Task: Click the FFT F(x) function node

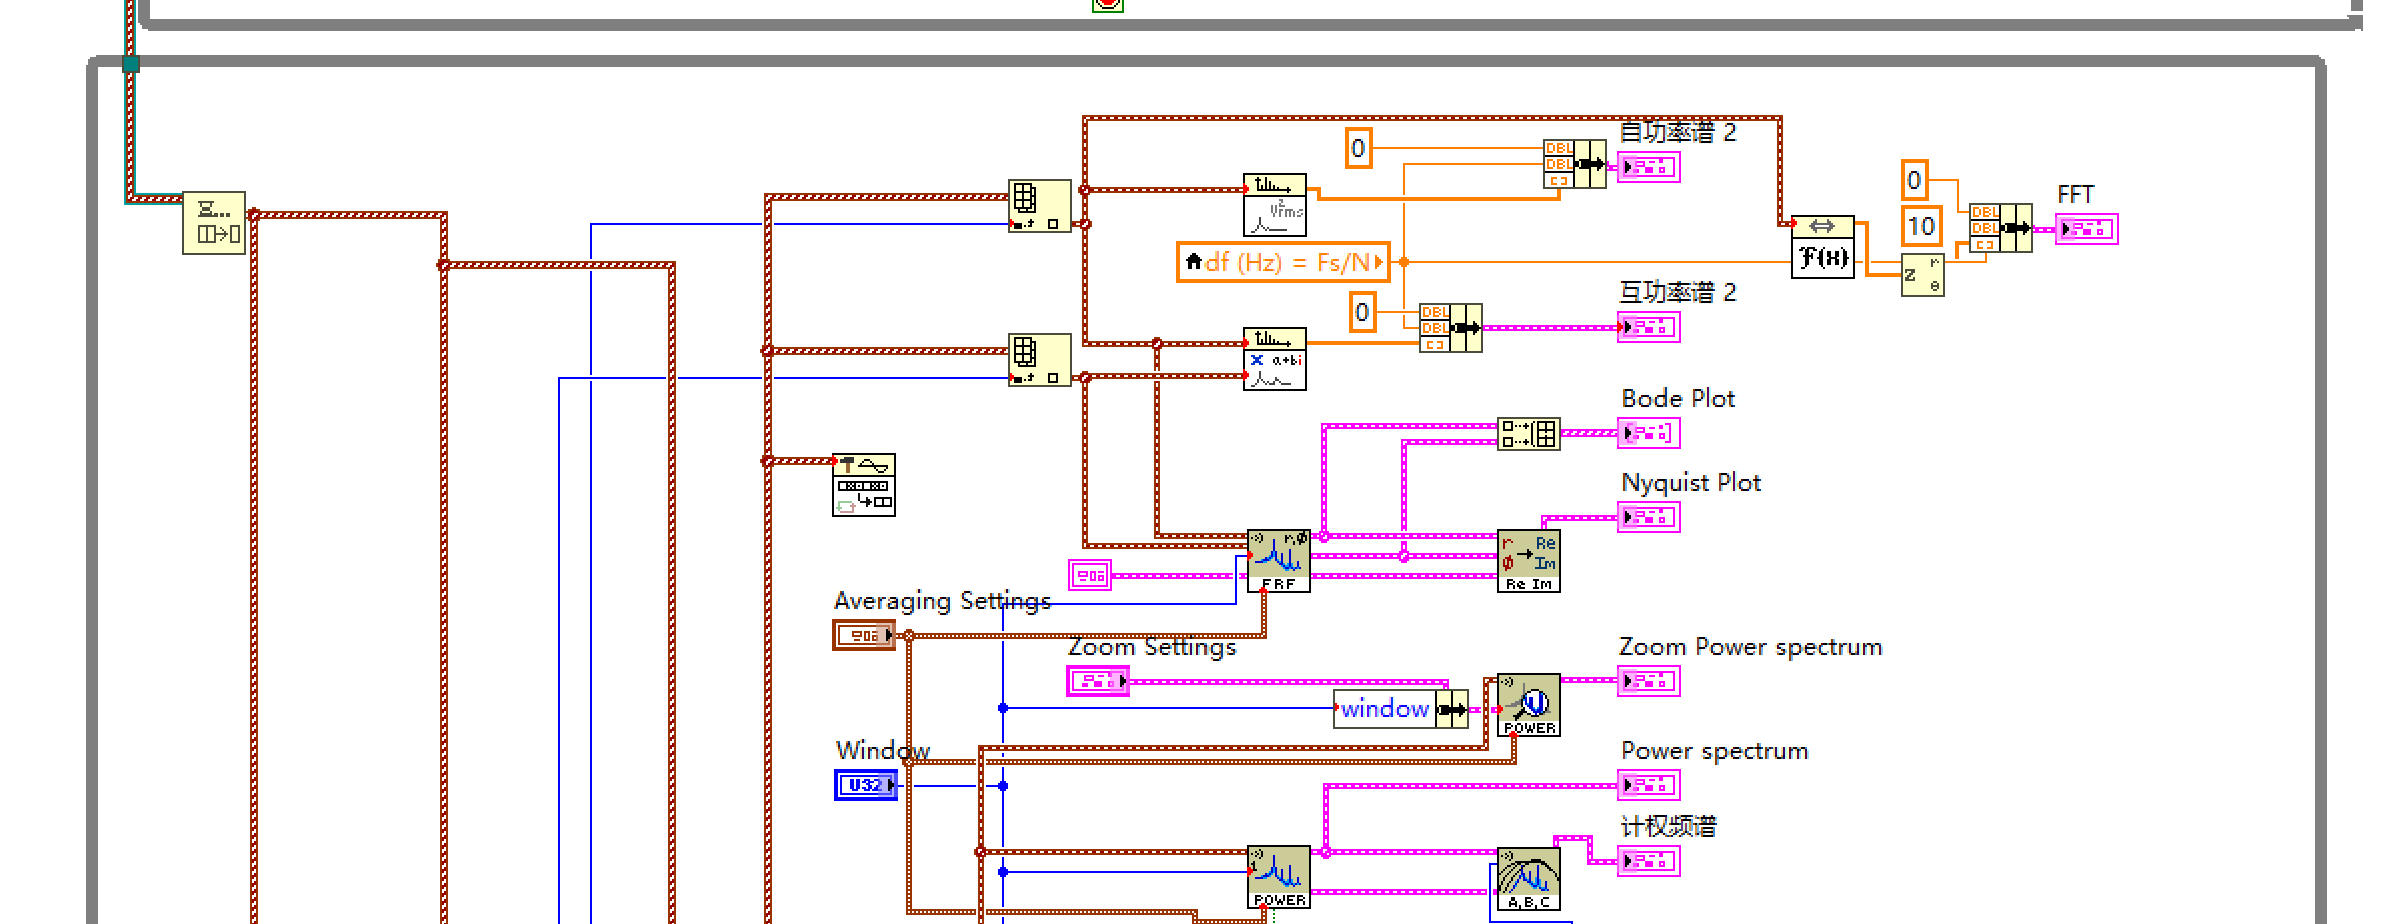Action: click(x=1823, y=247)
